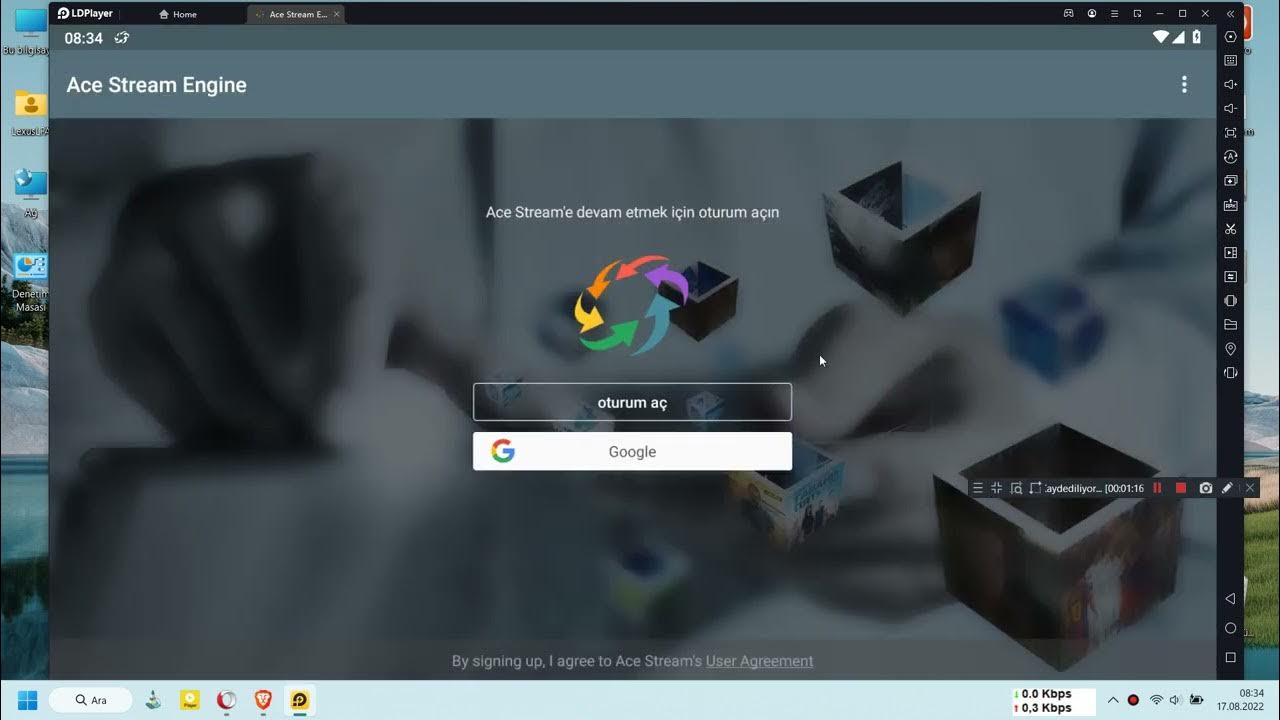The width and height of the screenshot is (1280, 720).
Task: Pause the screen recording
Action: [x=1158, y=488]
